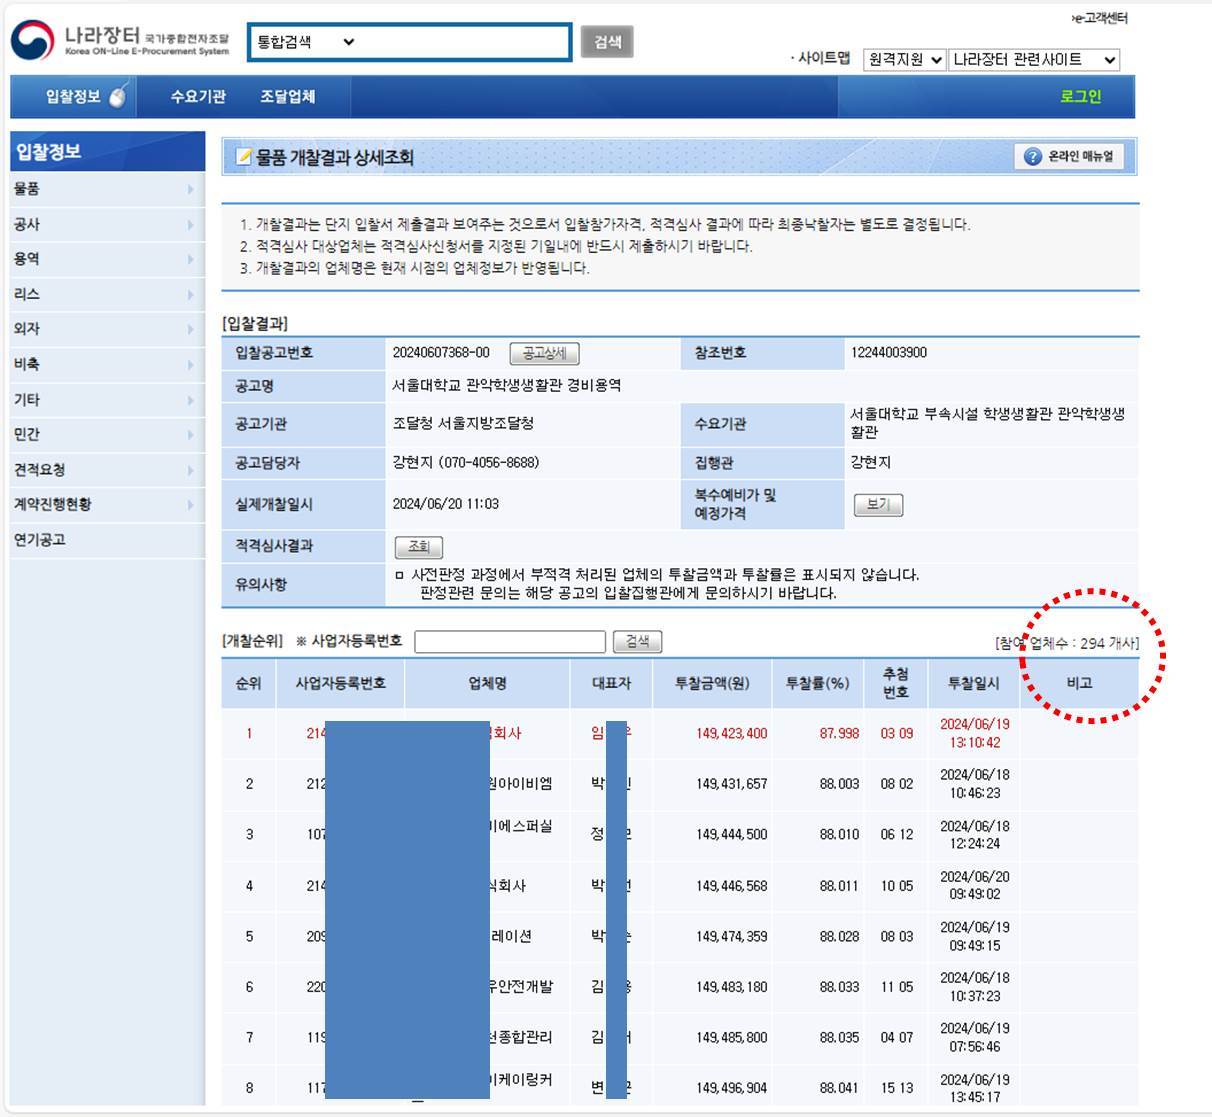Screen dimensions: 1212x1117
Task: Expand the 리스 sidebar arrow
Action: (x=190, y=294)
